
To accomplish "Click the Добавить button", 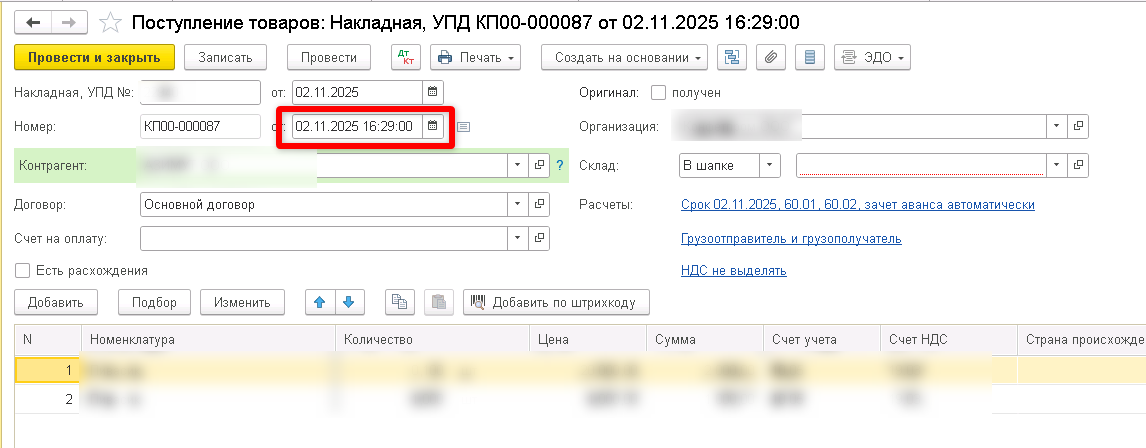I will pyautogui.click(x=55, y=302).
